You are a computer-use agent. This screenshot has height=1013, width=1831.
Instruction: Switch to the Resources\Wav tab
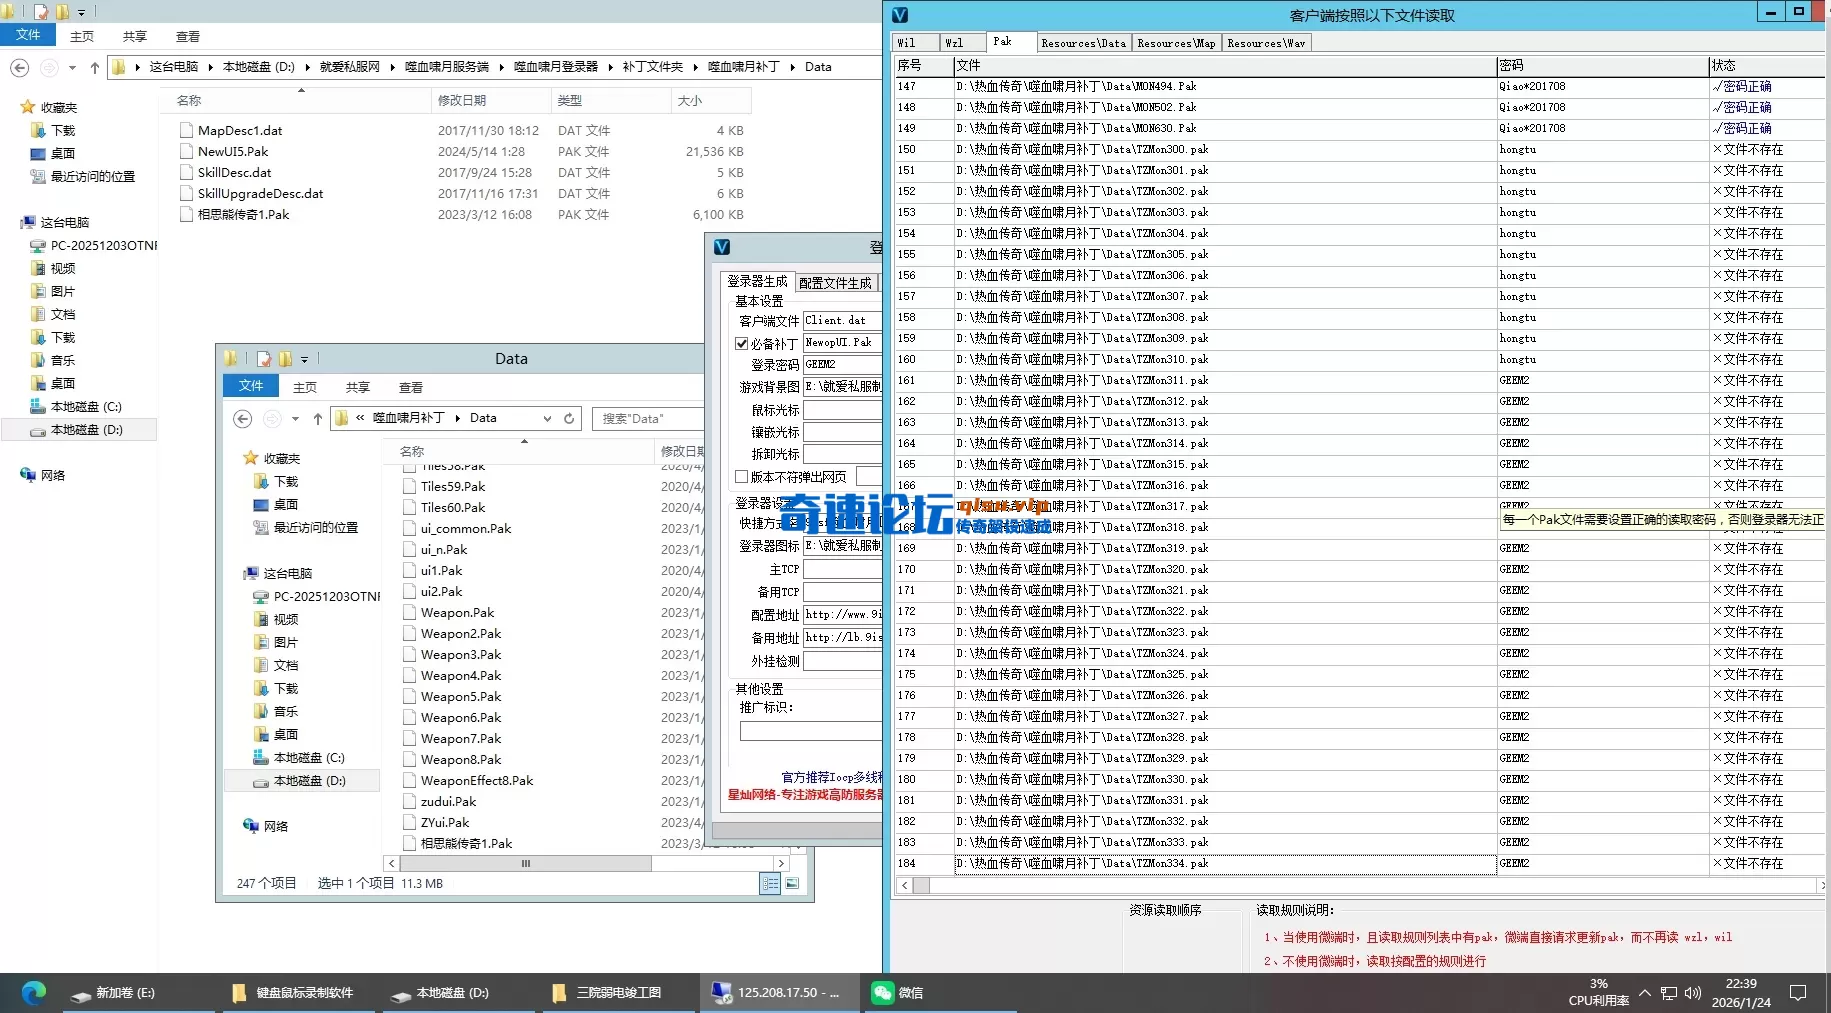pyautogui.click(x=1265, y=43)
